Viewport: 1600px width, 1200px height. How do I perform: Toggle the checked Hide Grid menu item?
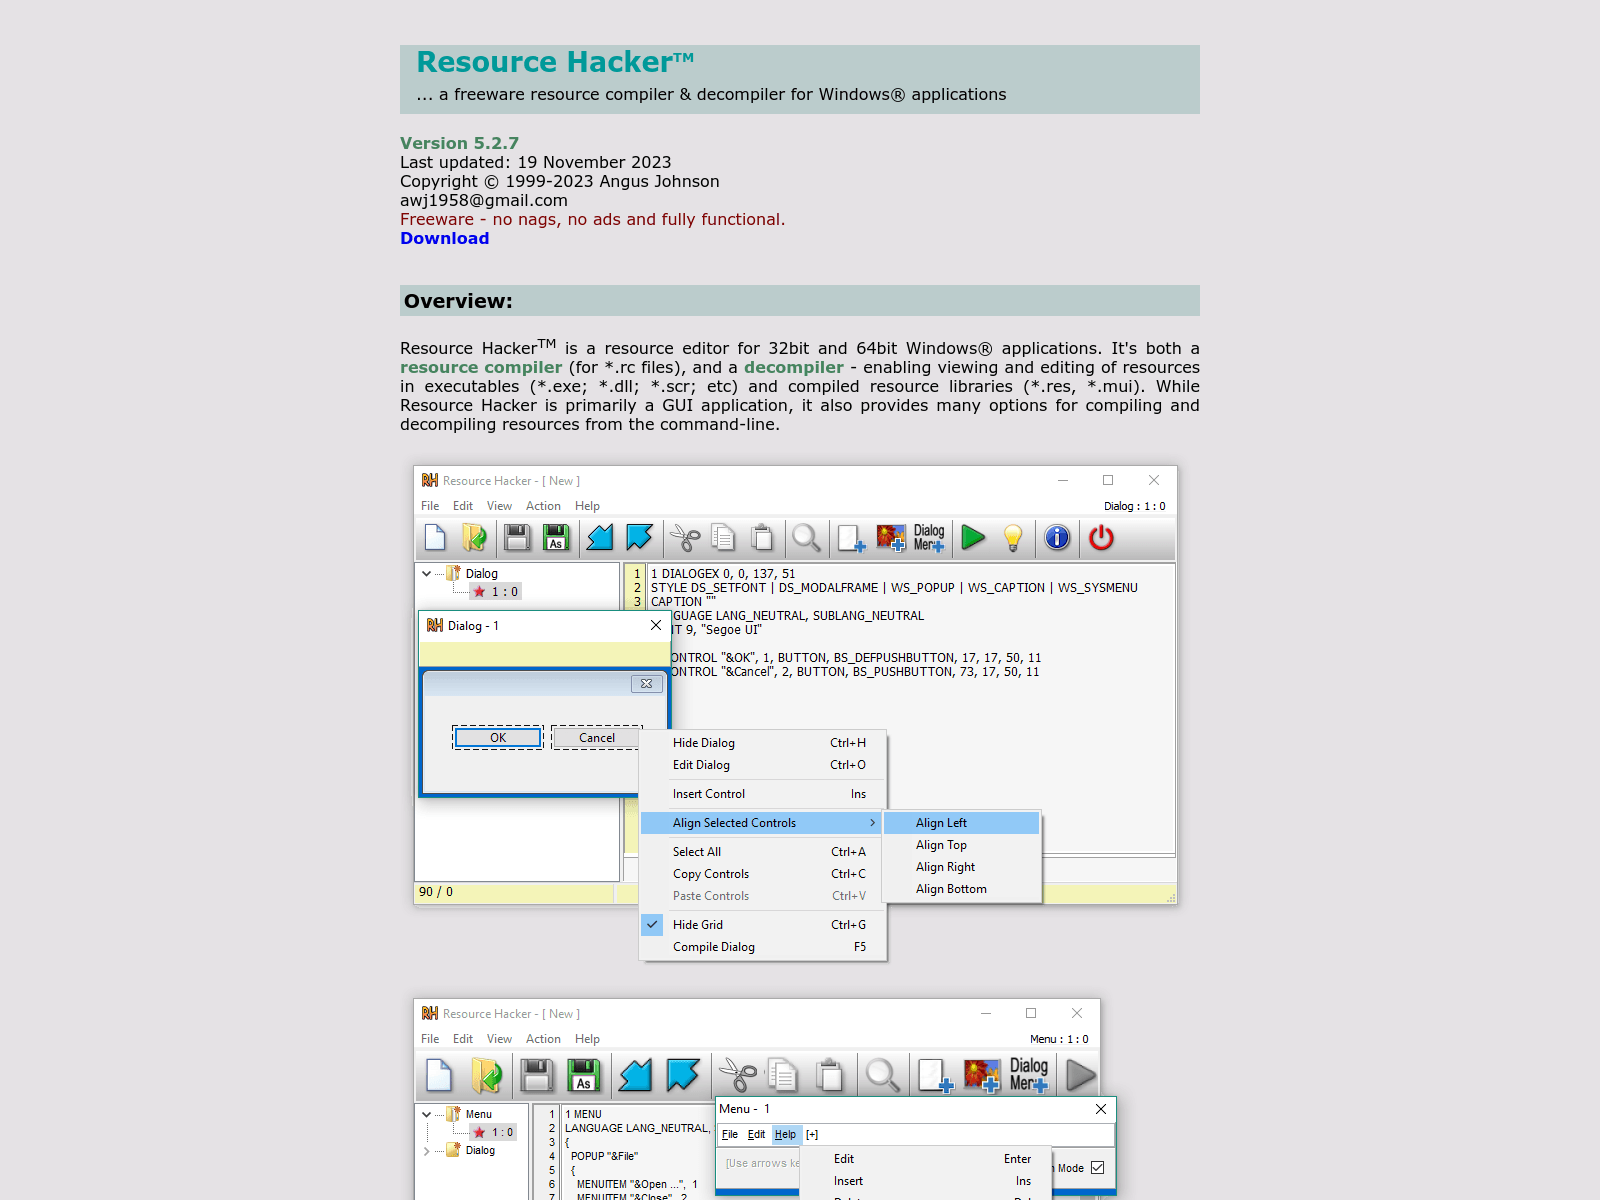tap(763, 925)
